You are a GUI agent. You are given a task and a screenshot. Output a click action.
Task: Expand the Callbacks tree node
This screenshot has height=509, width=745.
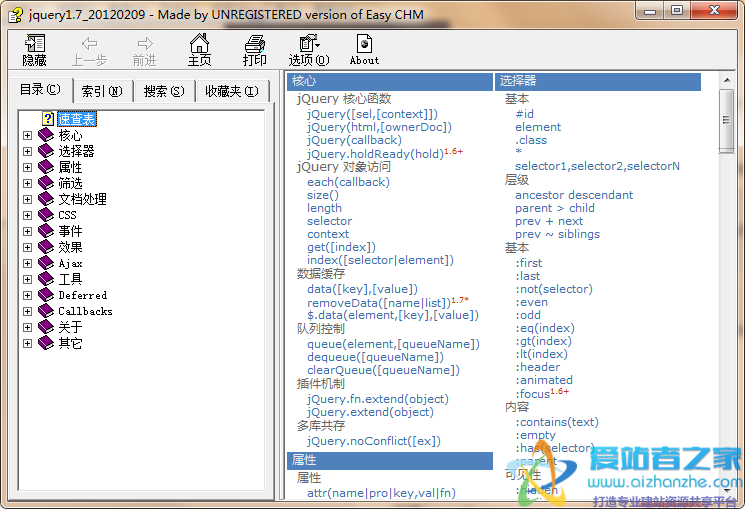(28, 311)
